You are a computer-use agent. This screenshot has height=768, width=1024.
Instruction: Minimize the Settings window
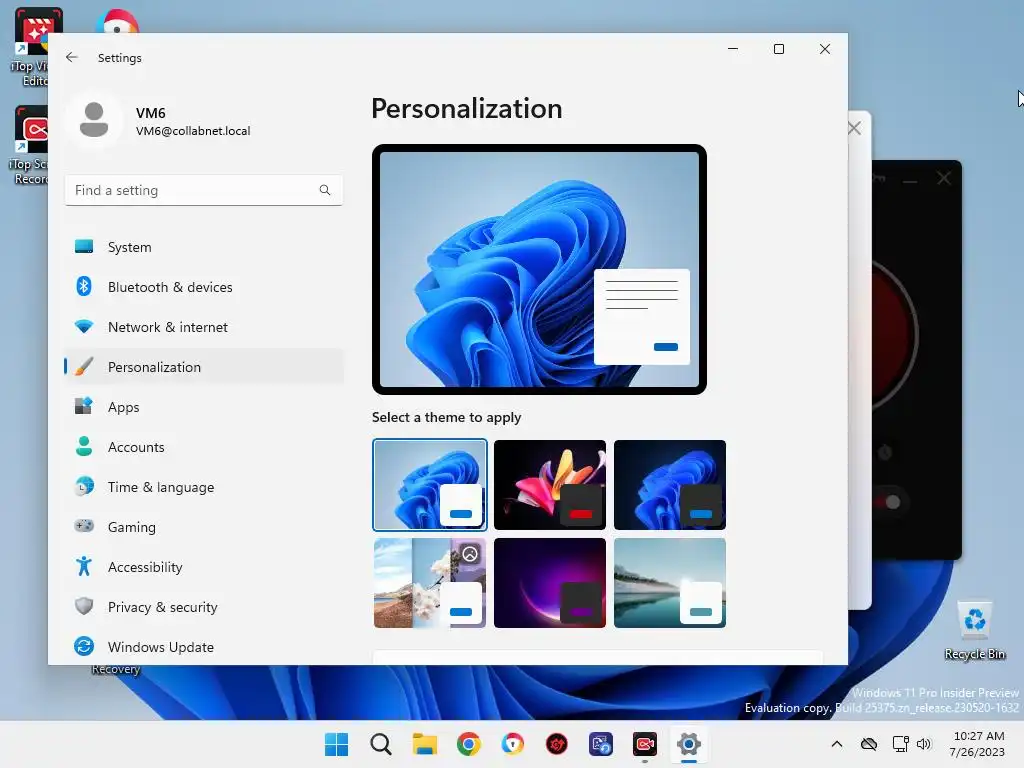733,49
